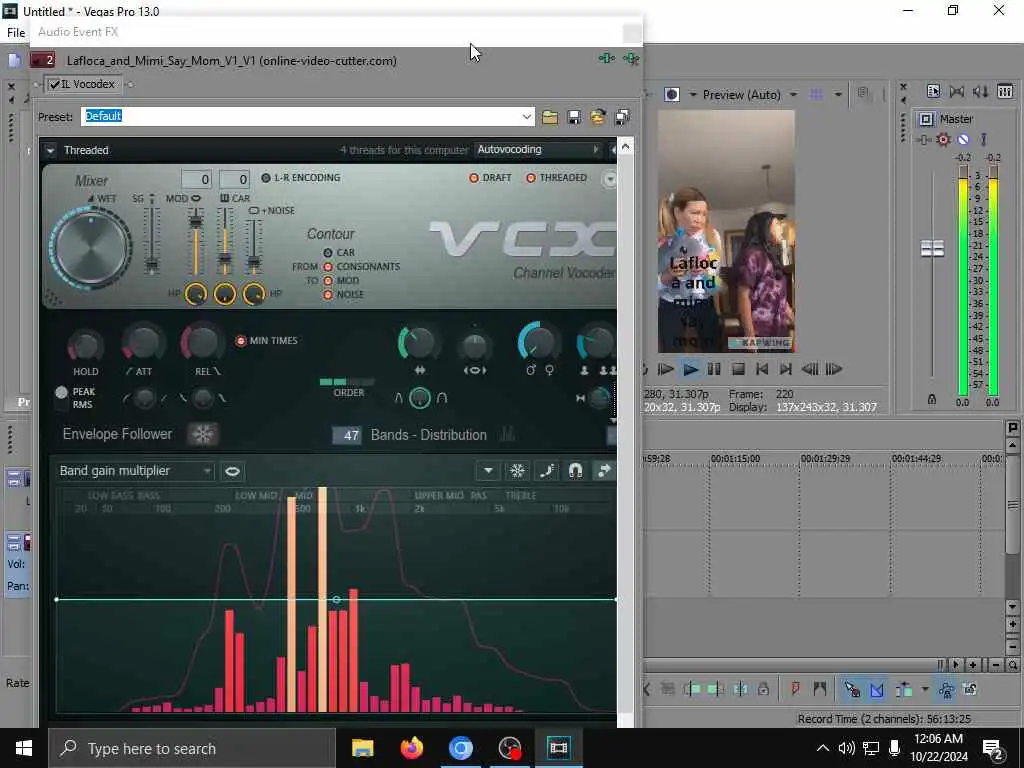Click the downmix output speaker icon
Image resolution: width=1024 pixels, height=768 pixels.
point(957,91)
